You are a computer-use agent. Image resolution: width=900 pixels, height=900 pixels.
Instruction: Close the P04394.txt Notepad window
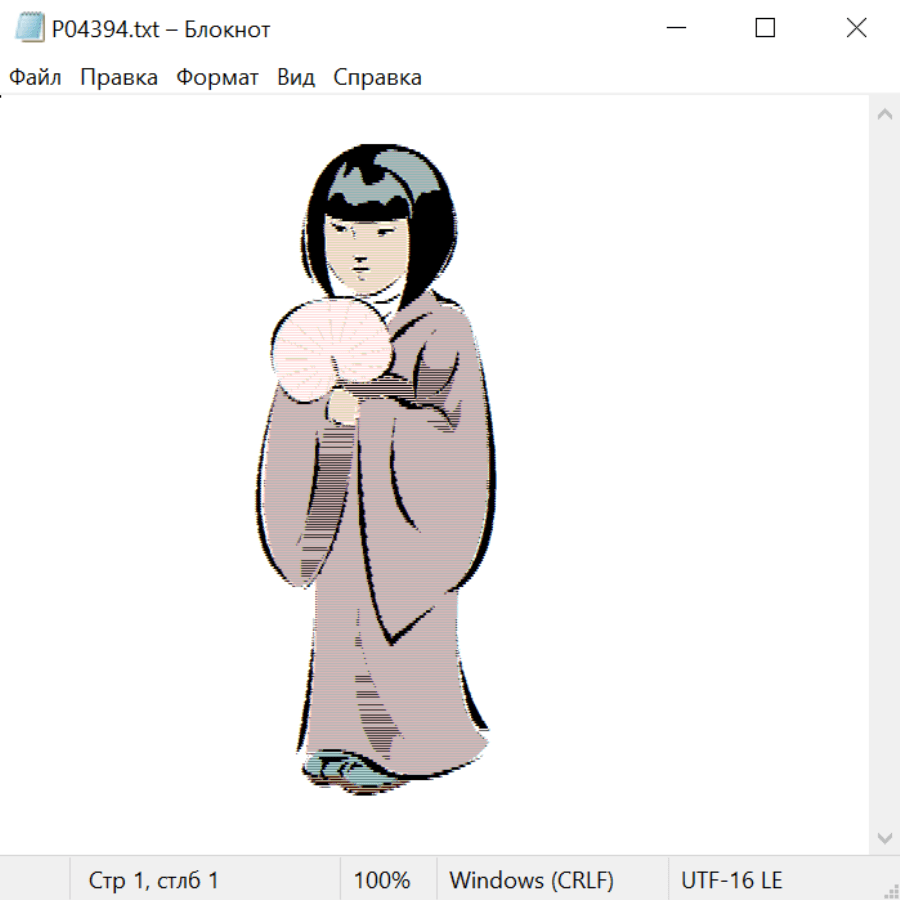[856, 29]
